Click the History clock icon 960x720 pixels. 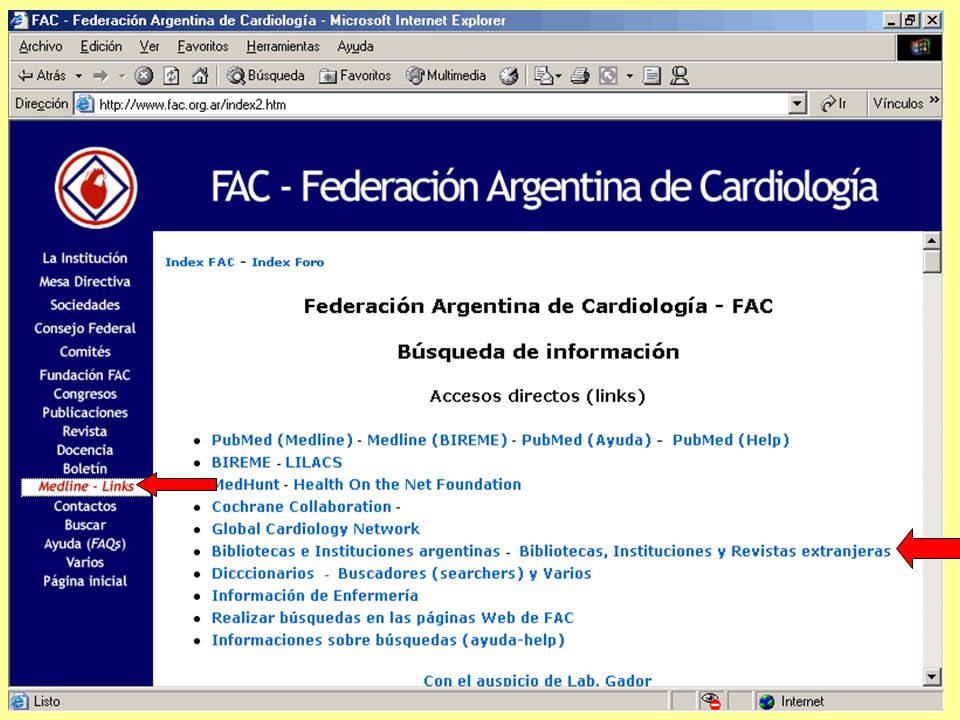pos(509,76)
